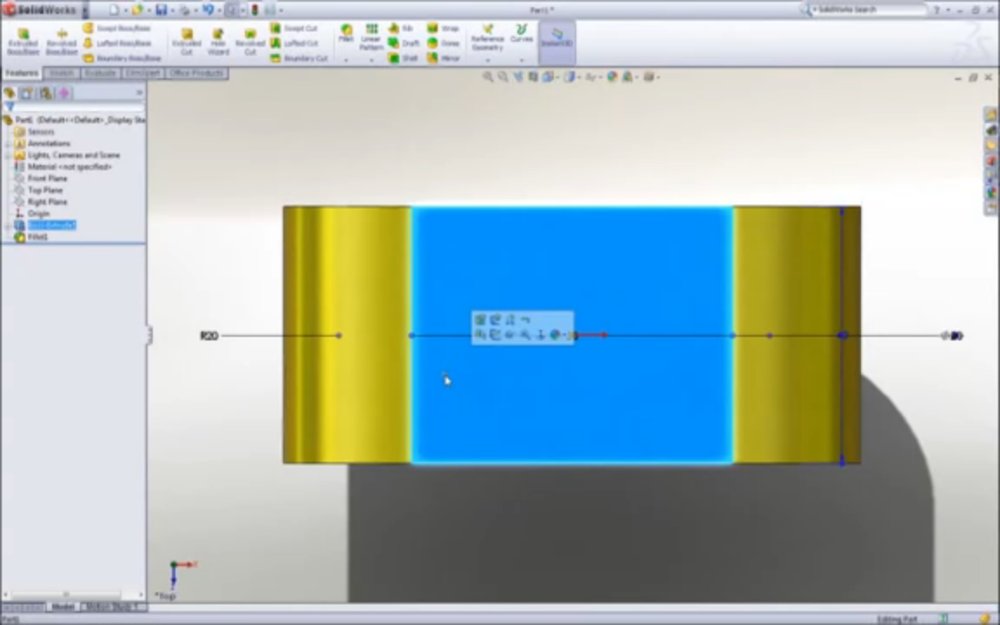Toggle the Instant3D button
Viewport: 1000px width, 625px height.
point(557,38)
